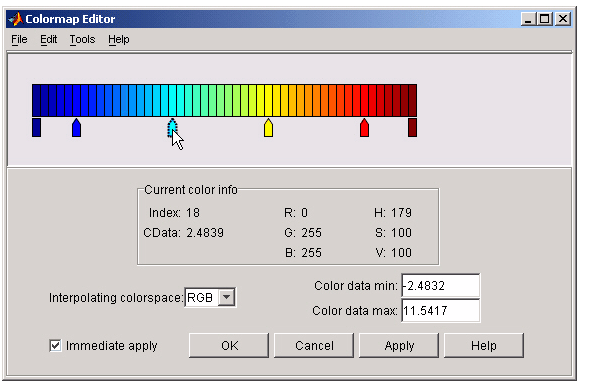600x392 pixels.
Task: Click the Color data min field
Action: coord(440,286)
